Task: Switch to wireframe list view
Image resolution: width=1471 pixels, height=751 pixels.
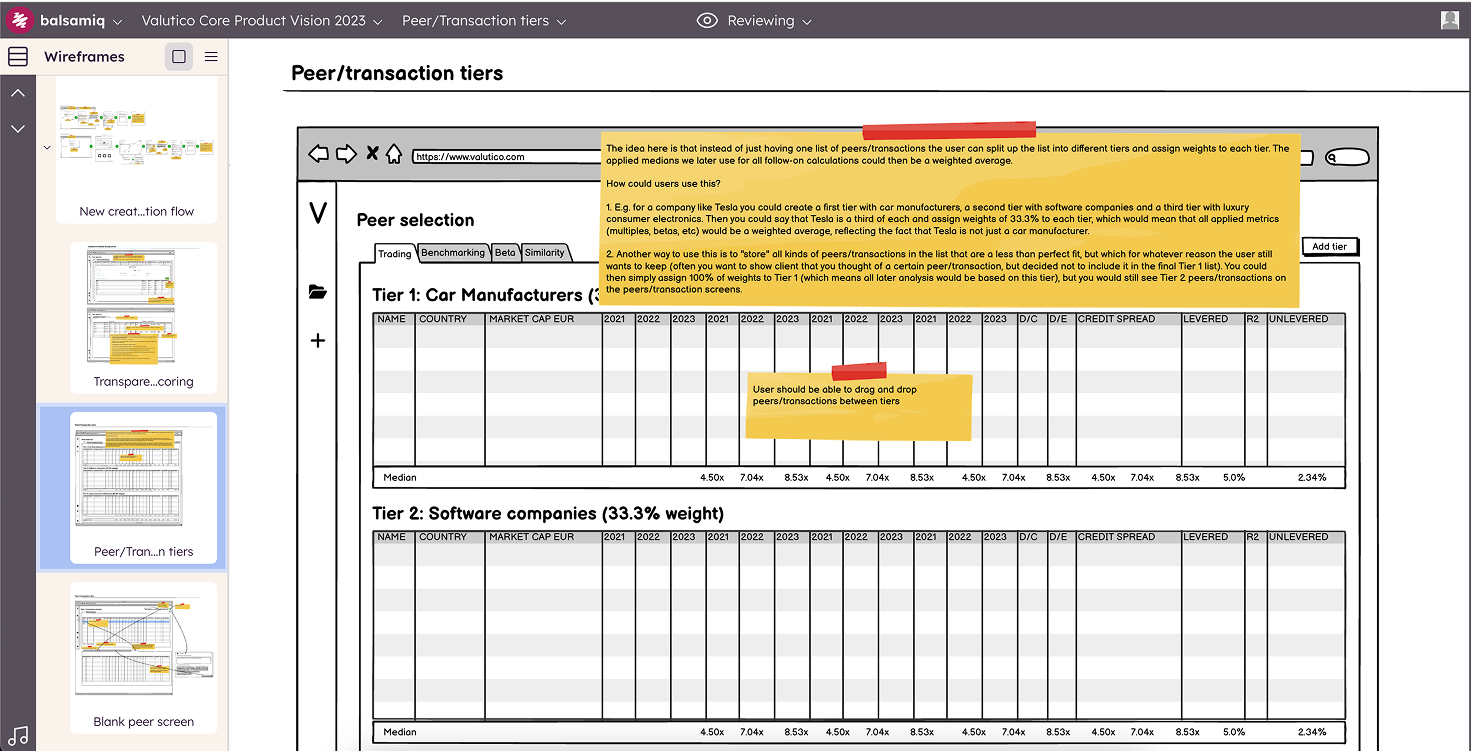Action: pos(211,57)
